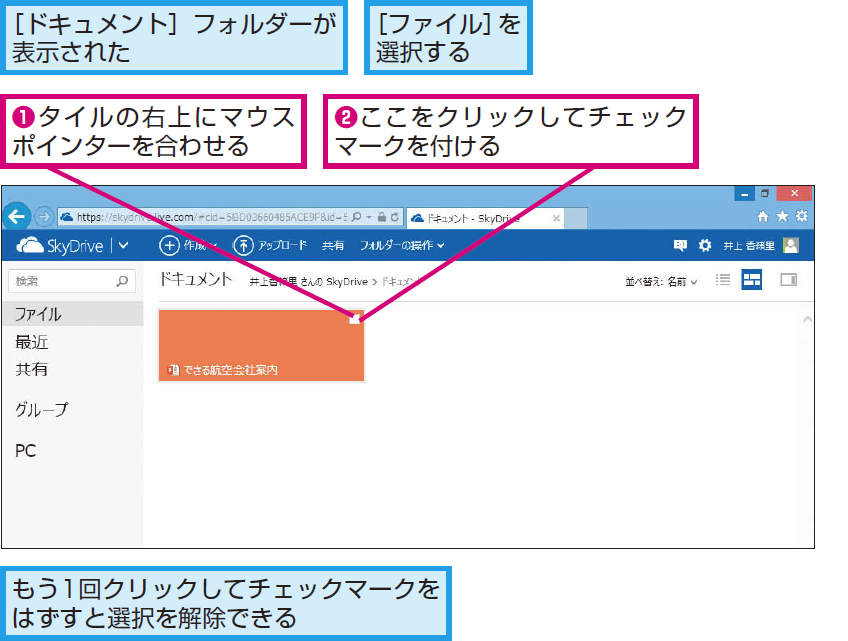Click the 井上 account name
The width and height of the screenshot is (848, 641).
[x=749, y=246]
